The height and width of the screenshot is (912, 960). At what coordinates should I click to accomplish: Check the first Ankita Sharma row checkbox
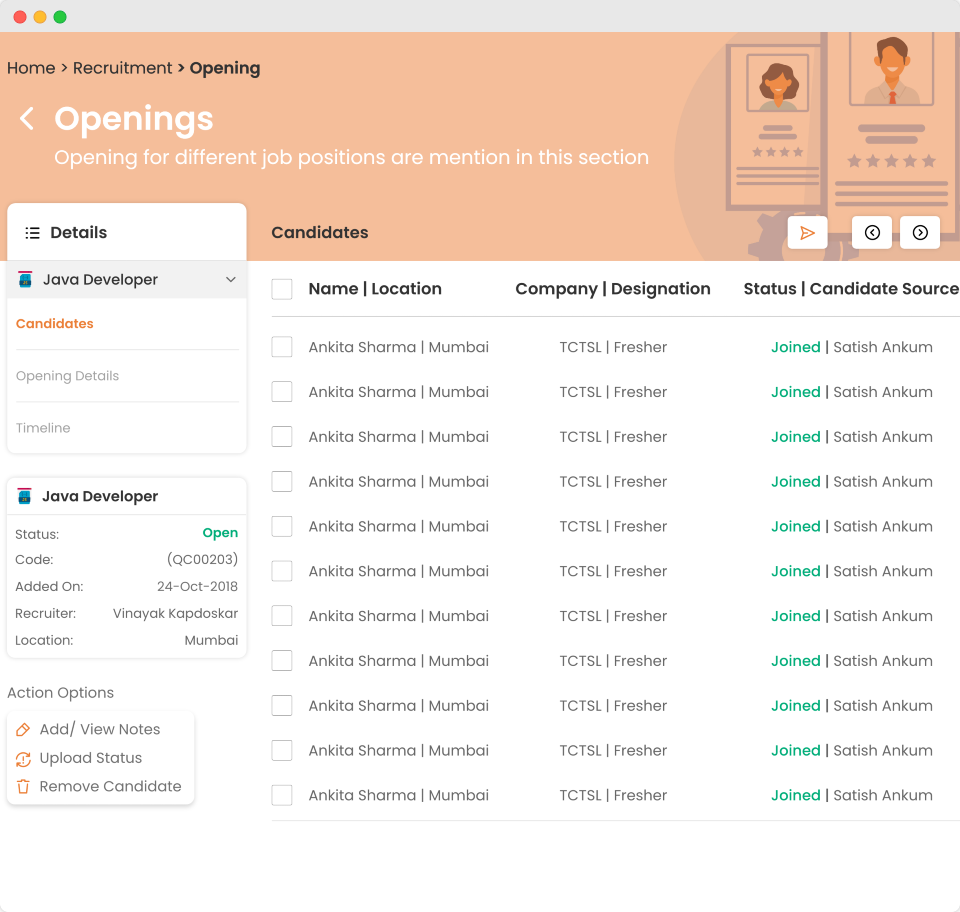[282, 347]
